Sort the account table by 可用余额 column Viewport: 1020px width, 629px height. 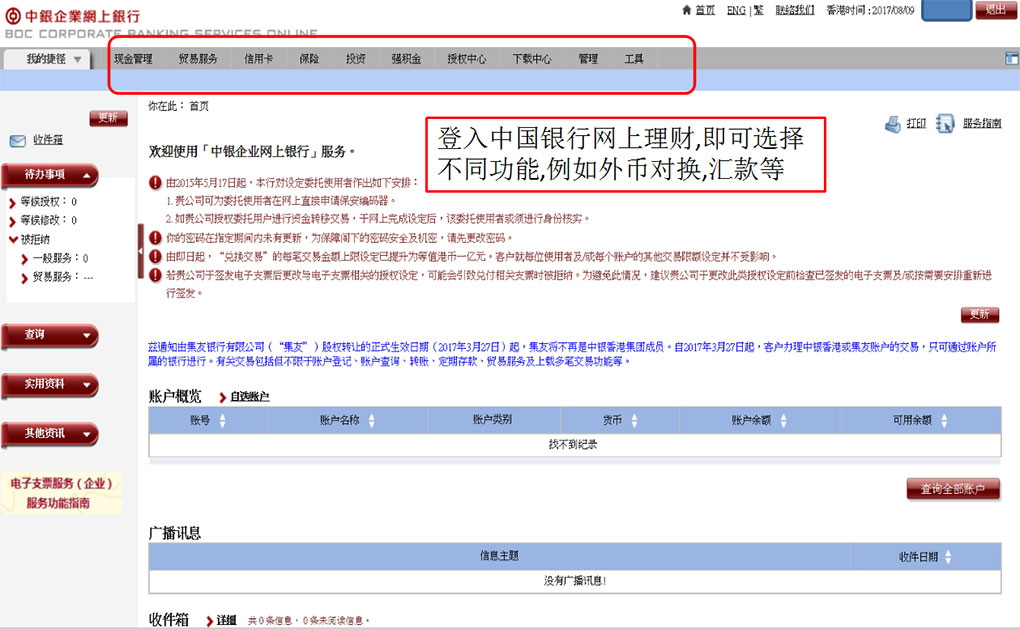pos(942,421)
